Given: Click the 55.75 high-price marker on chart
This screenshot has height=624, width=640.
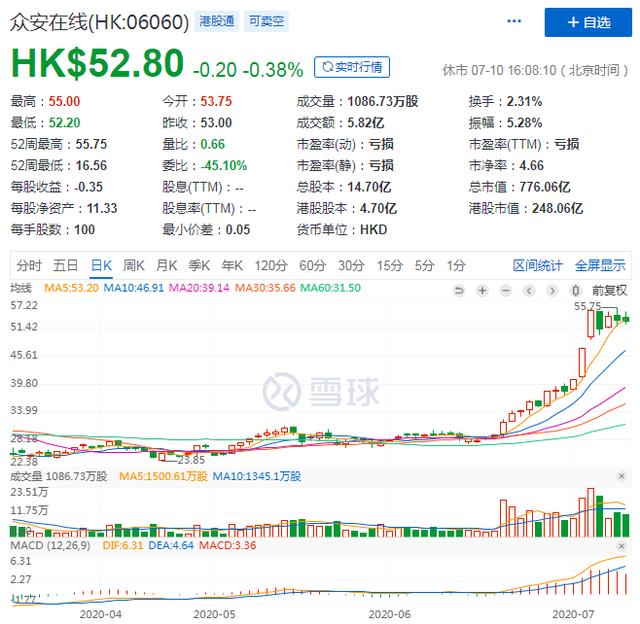Looking at the screenshot, I should (x=587, y=306).
